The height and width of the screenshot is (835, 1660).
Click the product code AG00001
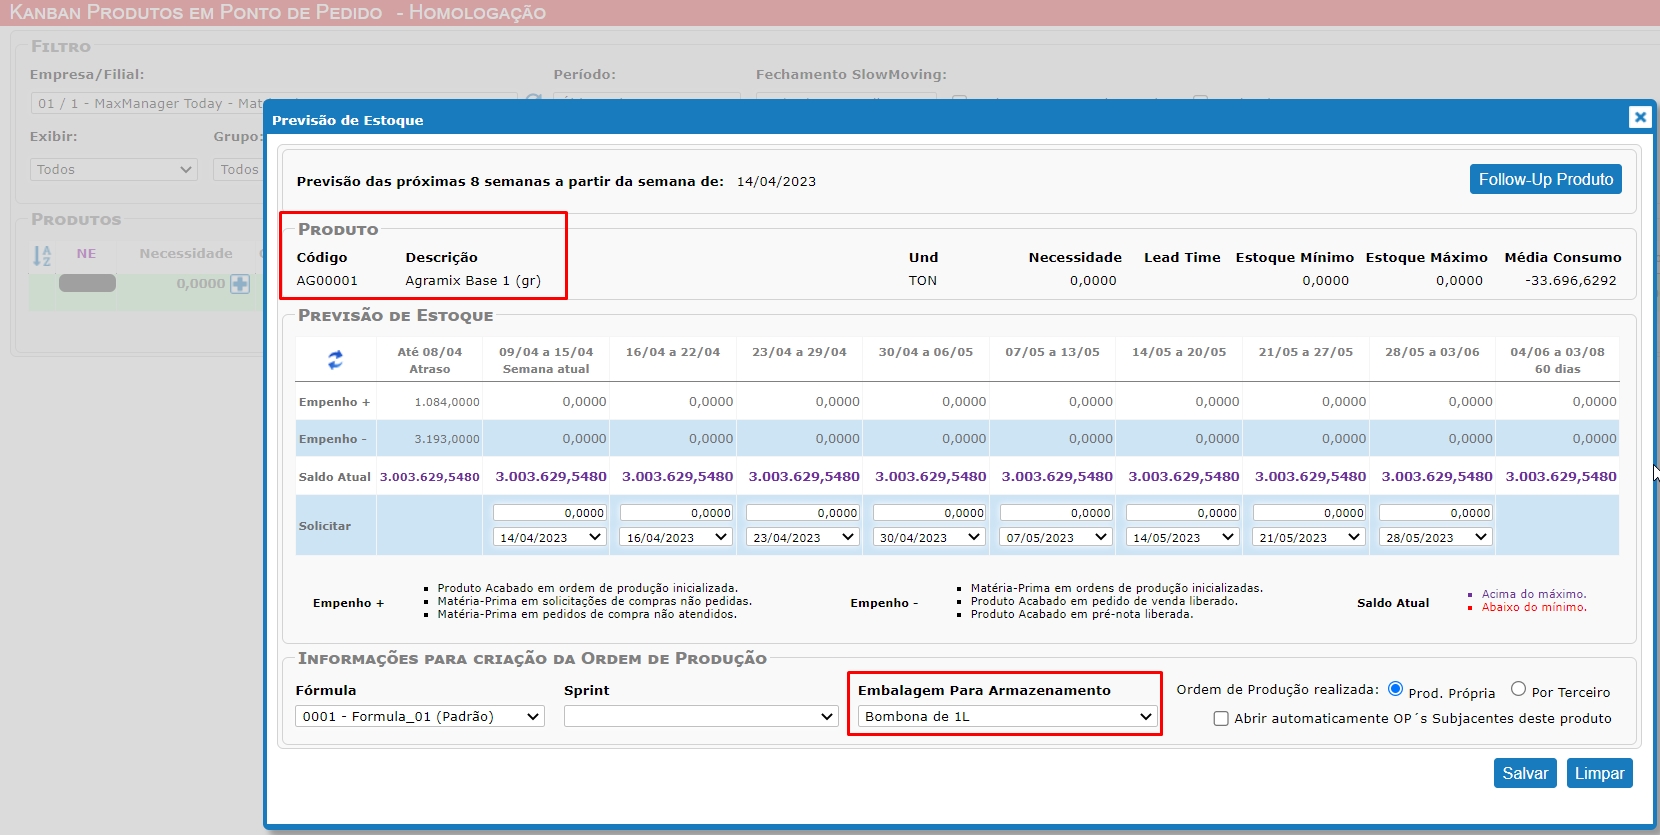(327, 281)
